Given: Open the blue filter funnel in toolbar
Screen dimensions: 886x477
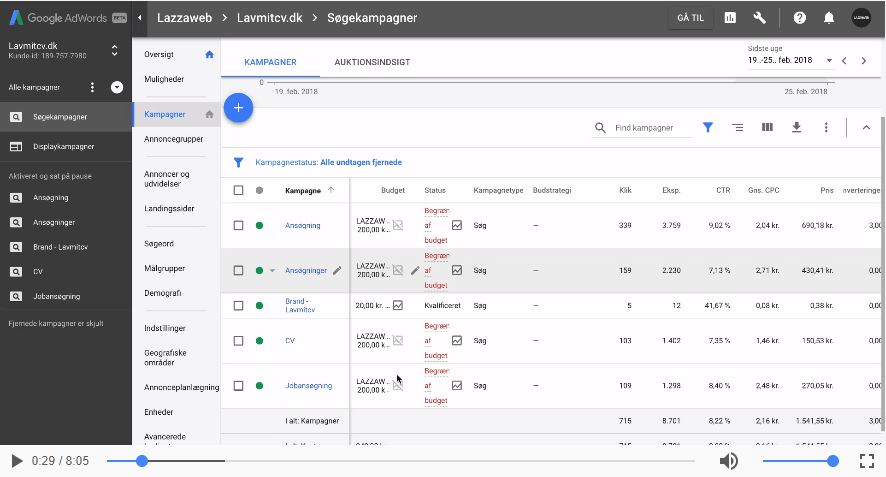Looking at the screenshot, I should [x=707, y=127].
